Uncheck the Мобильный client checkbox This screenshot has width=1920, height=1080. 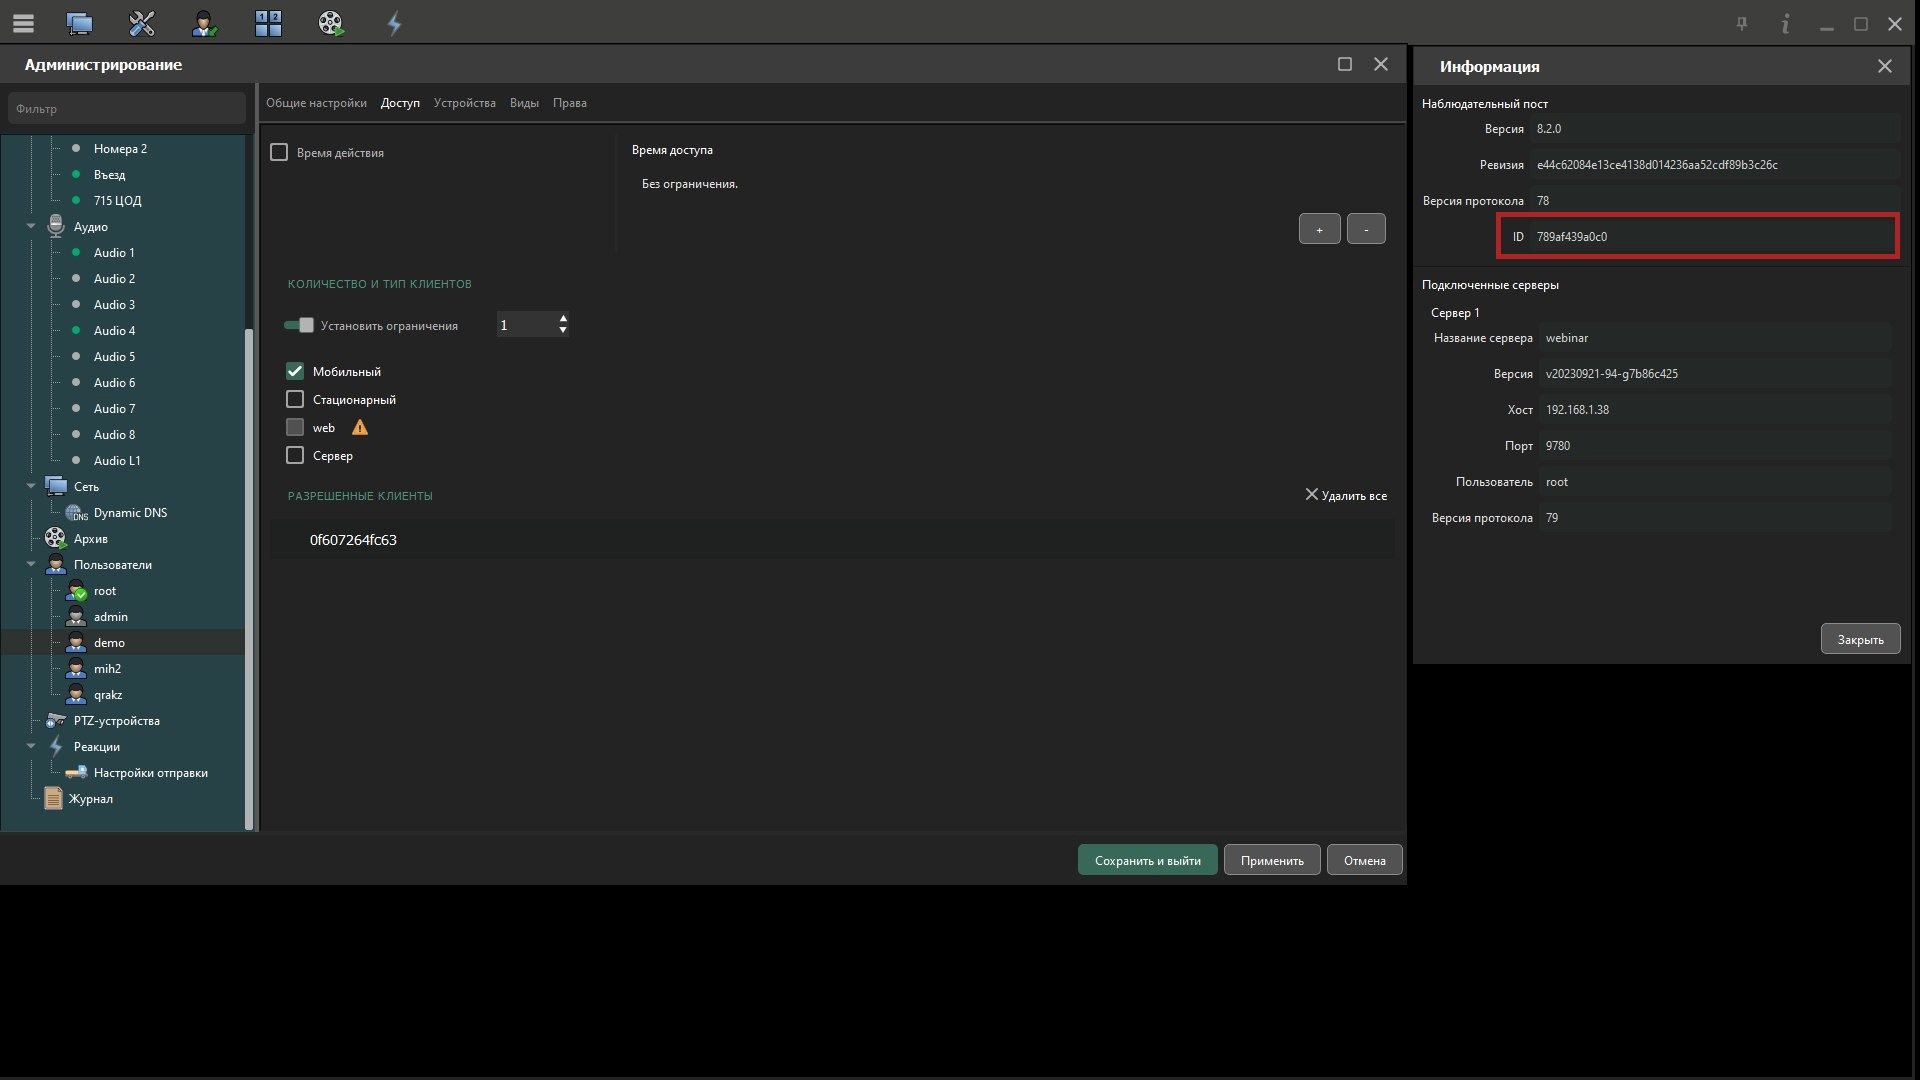click(295, 371)
